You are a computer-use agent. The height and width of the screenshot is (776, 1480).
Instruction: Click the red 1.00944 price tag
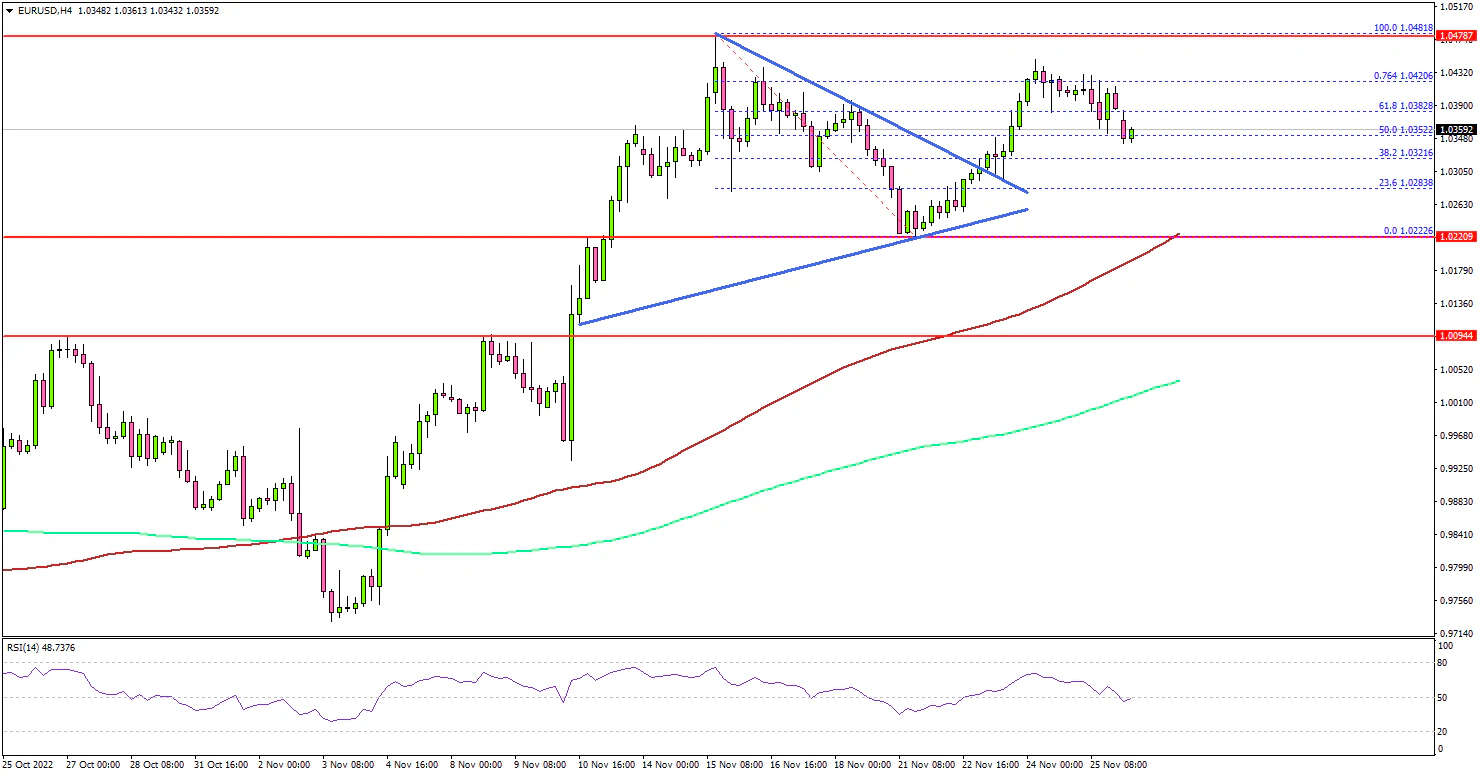coord(1456,337)
